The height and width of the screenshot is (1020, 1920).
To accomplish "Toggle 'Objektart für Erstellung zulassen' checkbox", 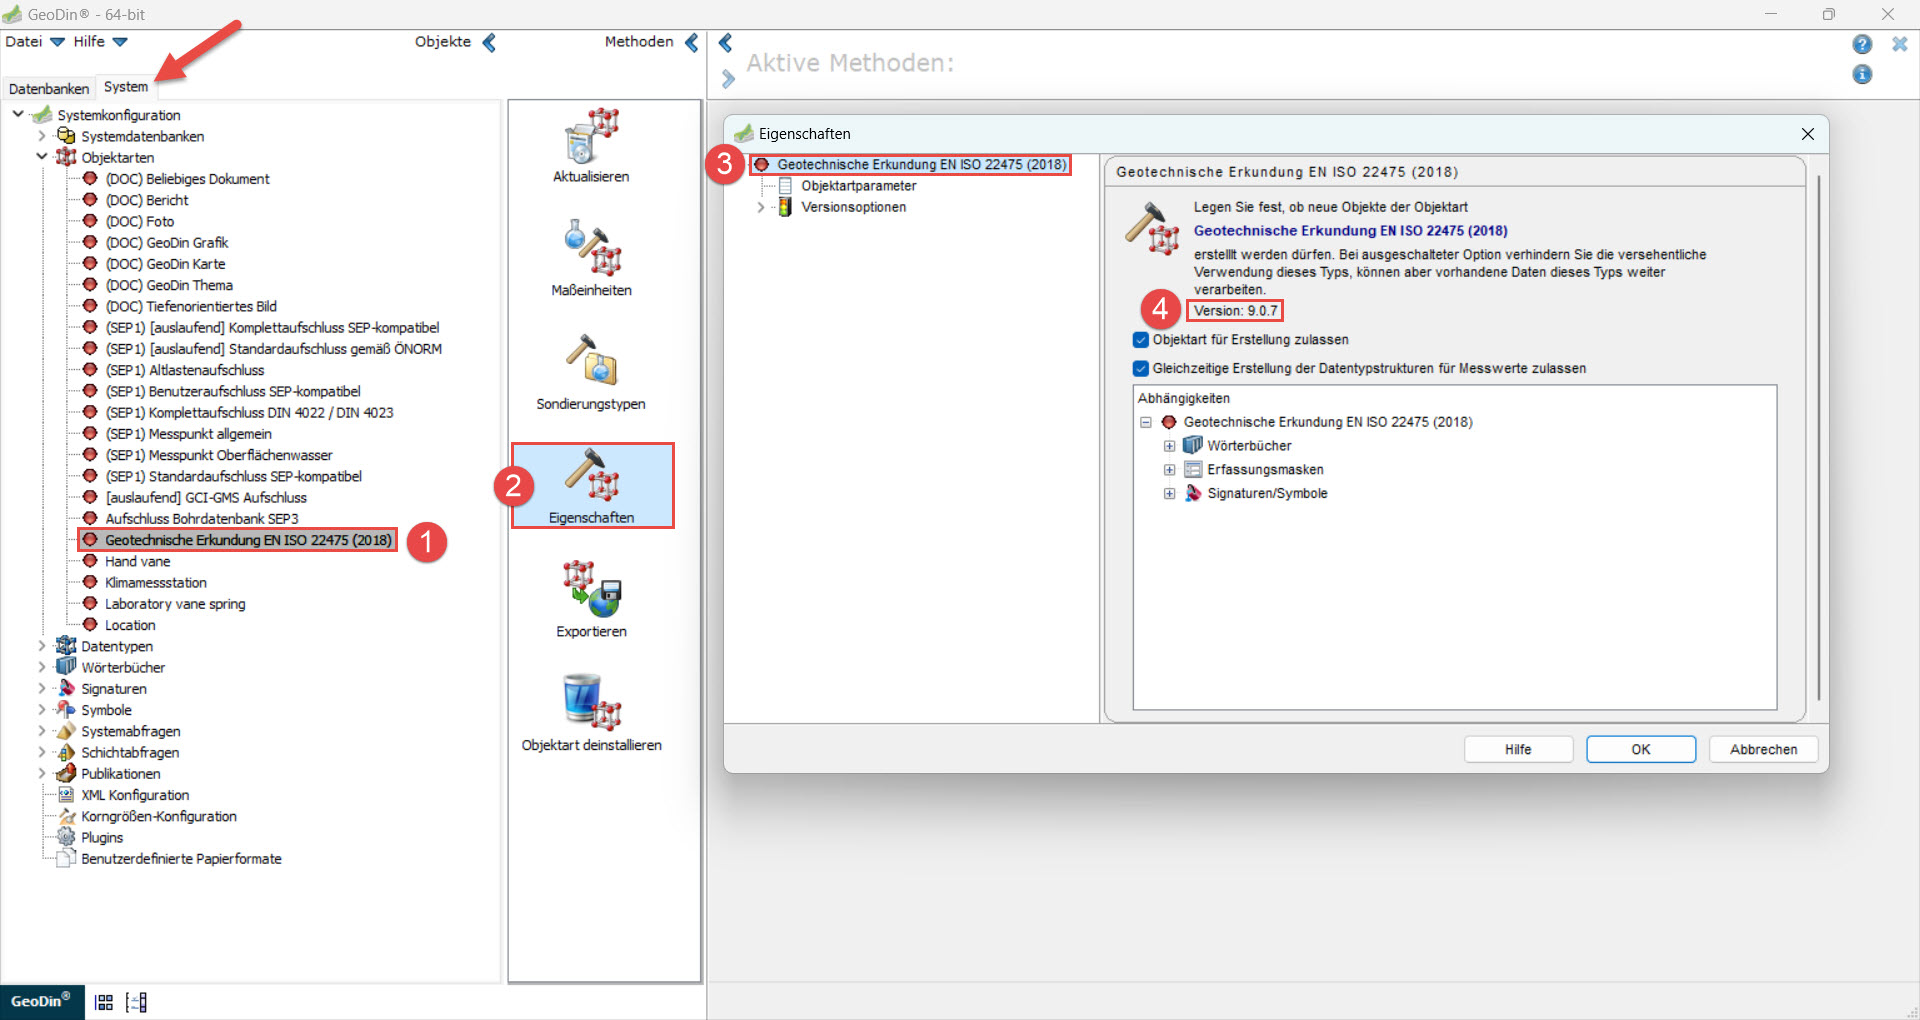I will point(1141,340).
